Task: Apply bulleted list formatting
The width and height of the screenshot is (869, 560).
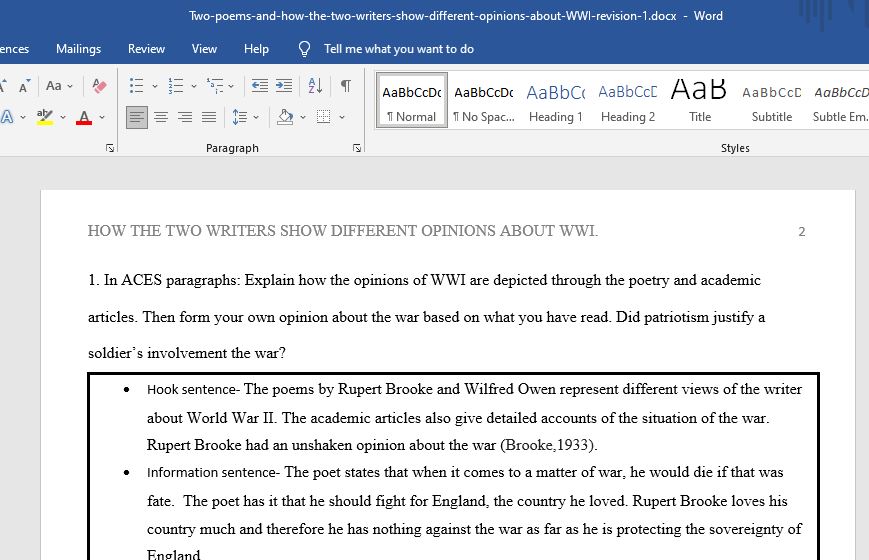Action: pos(136,86)
